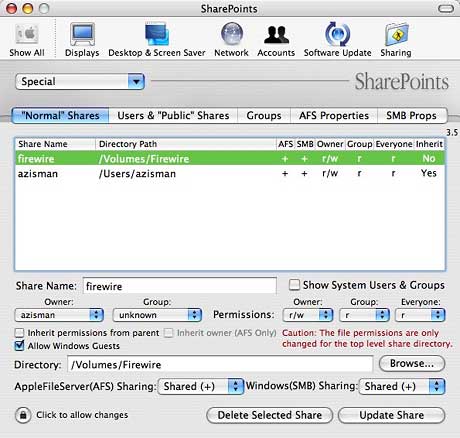Click the Owner column header in table
The height and width of the screenshot is (438, 460).
tap(330, 144)
